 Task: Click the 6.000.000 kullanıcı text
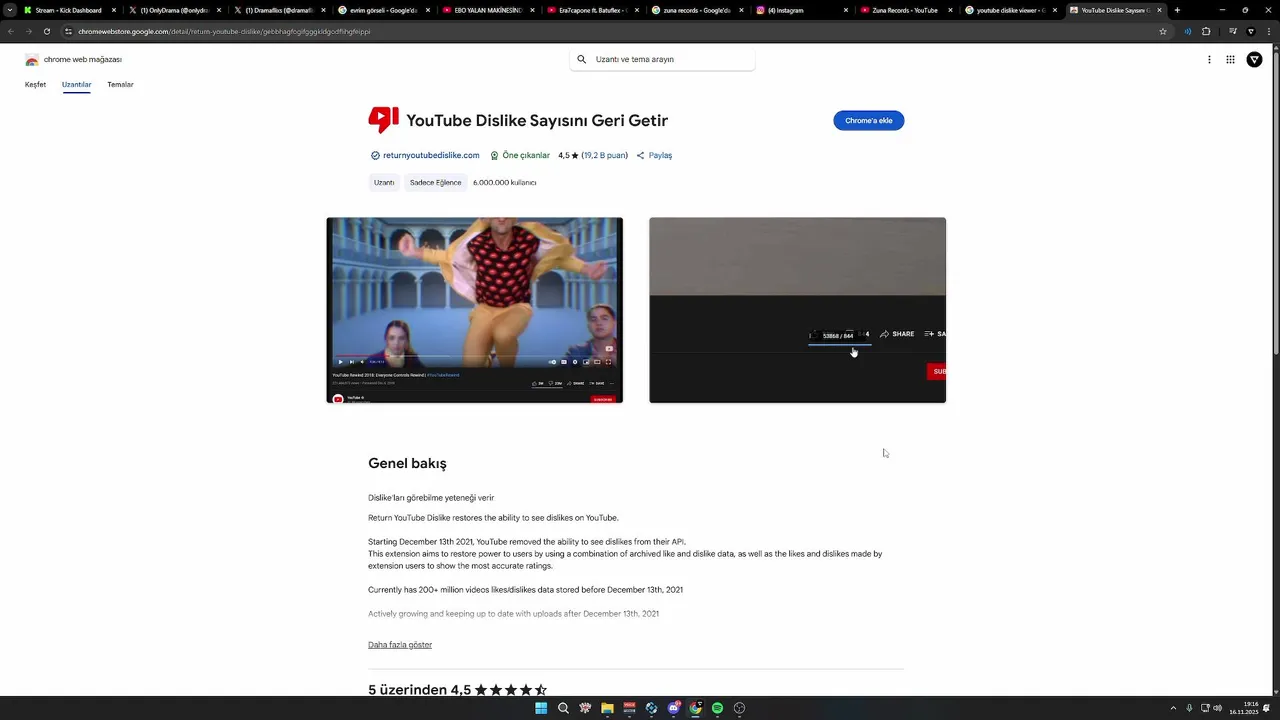[x=504, y=183]
